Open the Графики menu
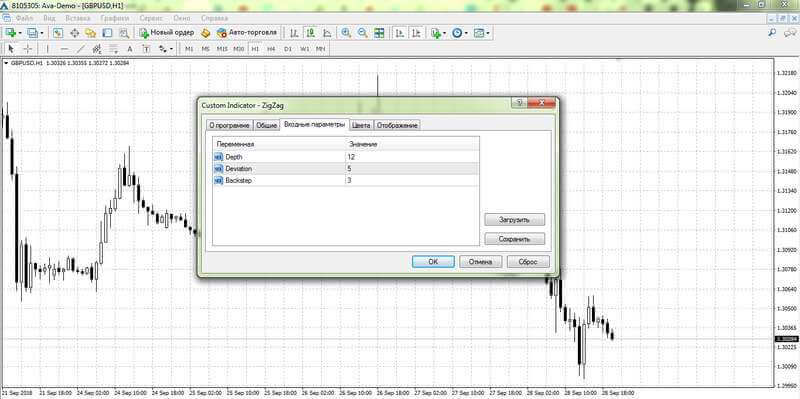Image resolution: width=800 pixels, height=399 pixels. click(115, 18)
